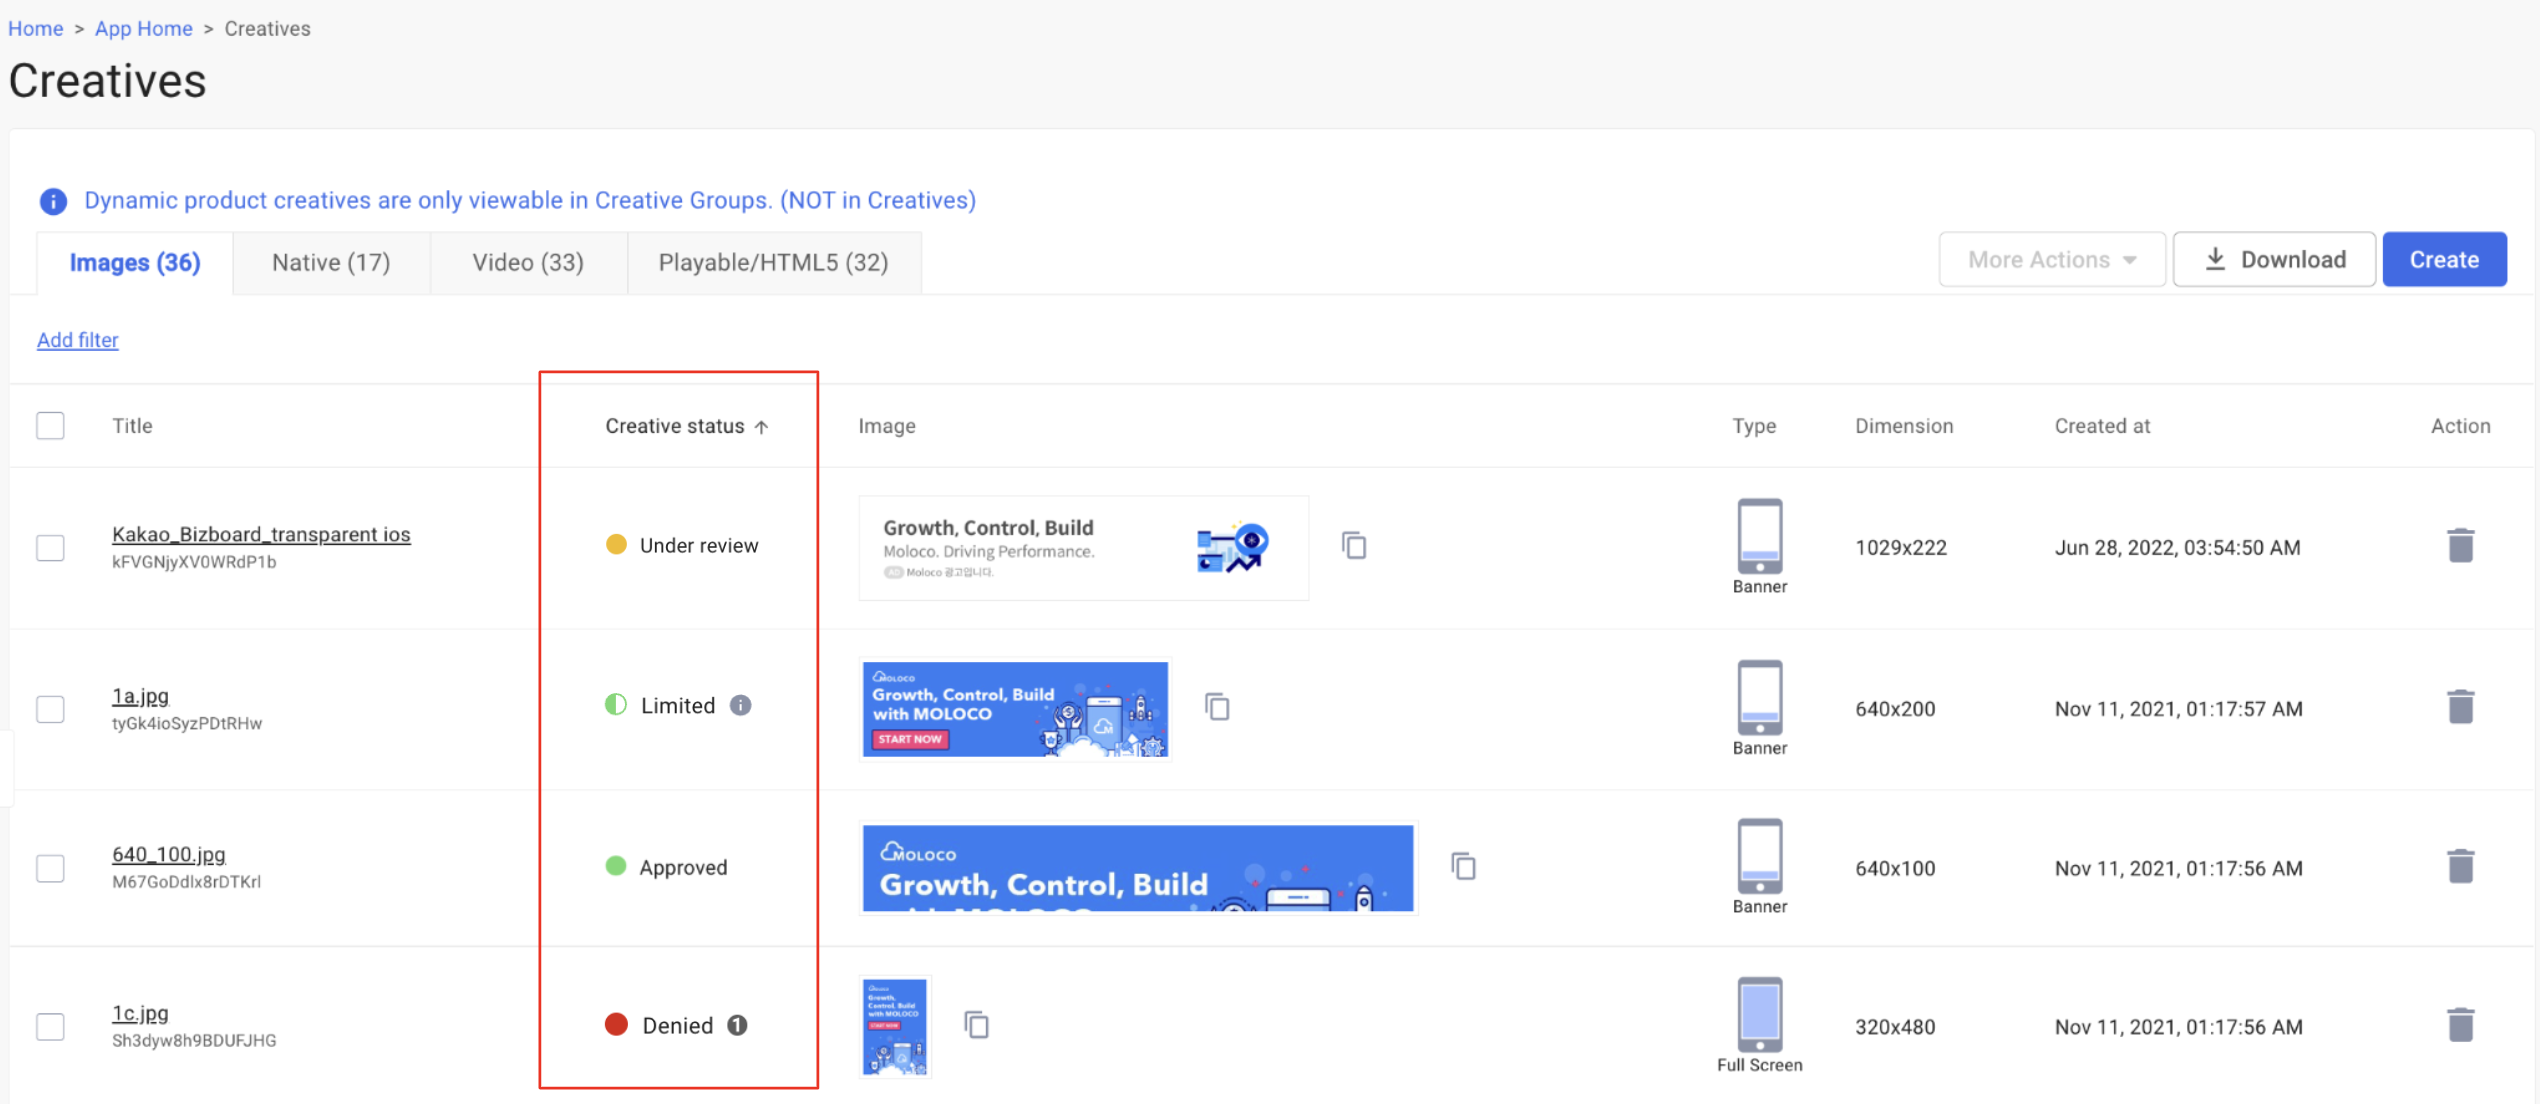2540x1104 pixels.
Task: Open the 1a.jpg banner thumbnail
Action: 1014,708
